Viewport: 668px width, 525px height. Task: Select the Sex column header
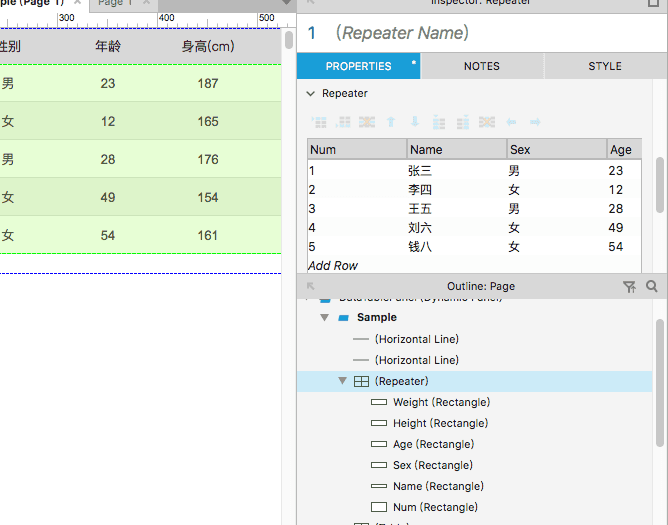(x=557, y=150)
